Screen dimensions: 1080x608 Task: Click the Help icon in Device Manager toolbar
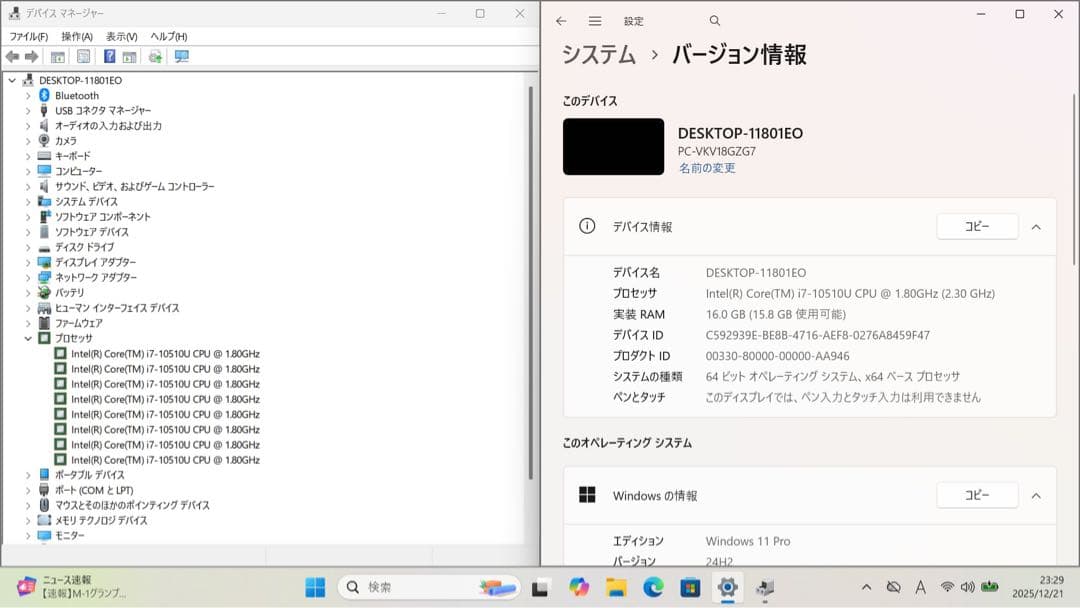(x=110, y=57)
